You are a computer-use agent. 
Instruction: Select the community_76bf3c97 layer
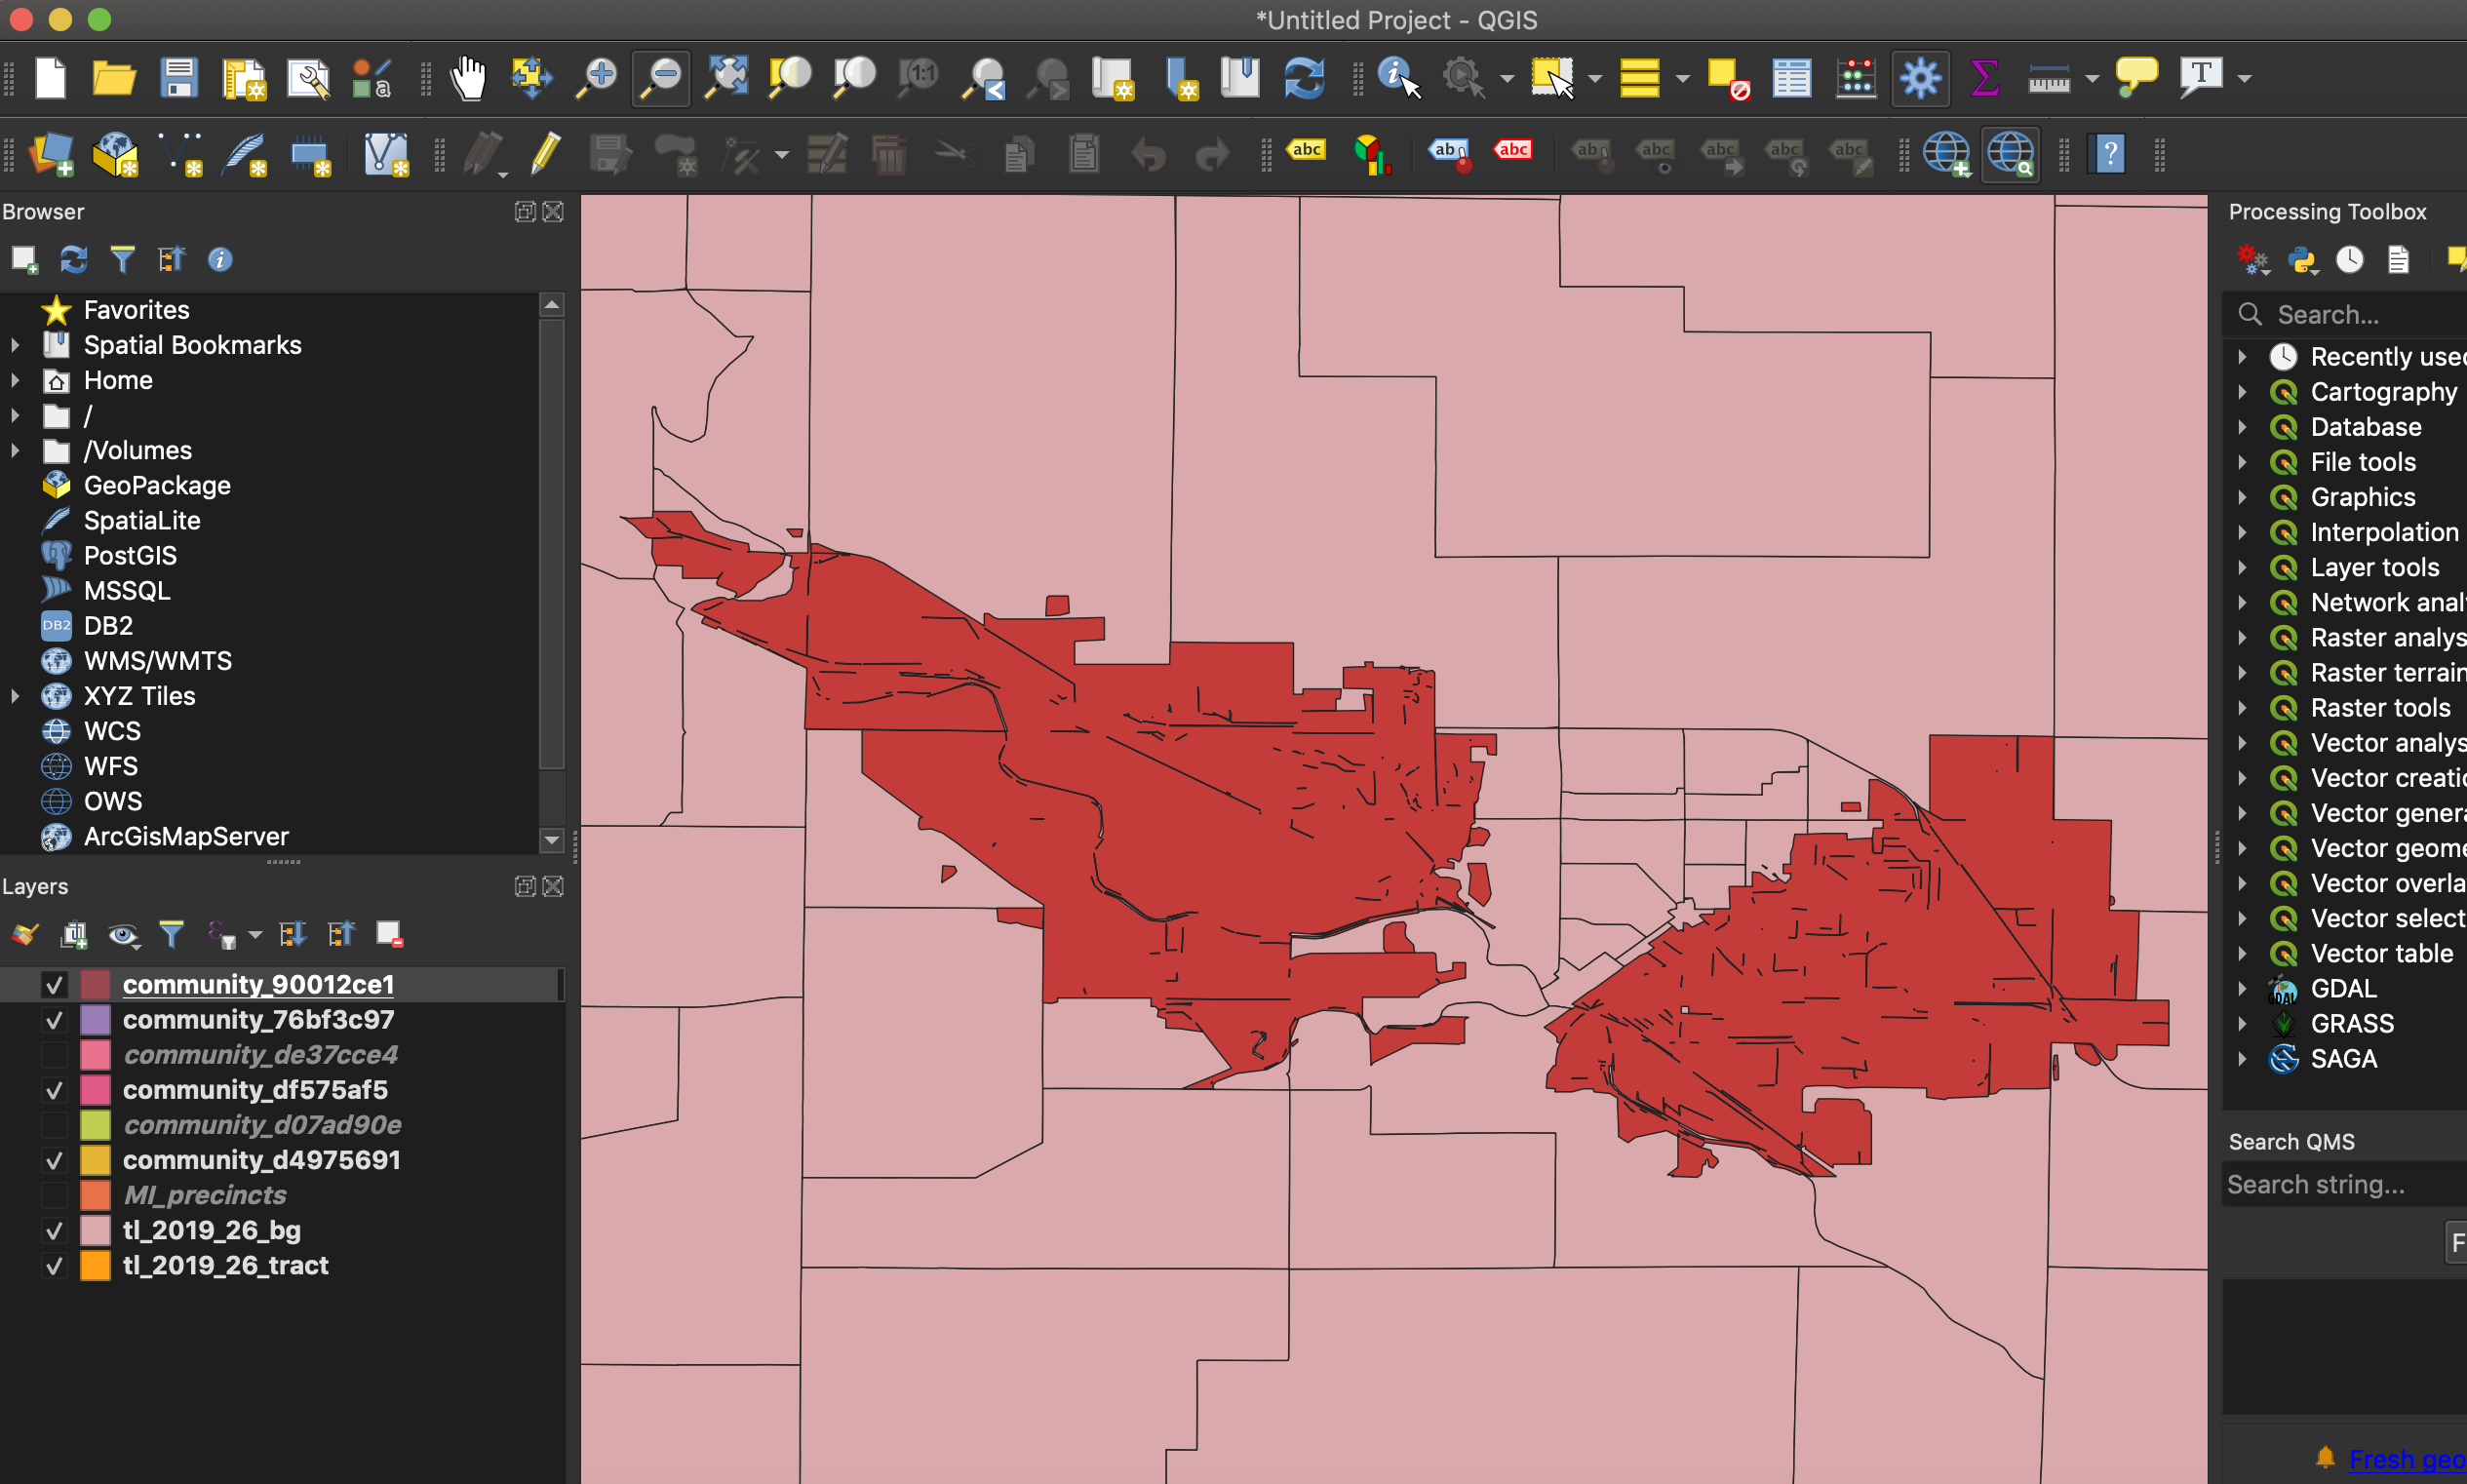[258, 1020]
